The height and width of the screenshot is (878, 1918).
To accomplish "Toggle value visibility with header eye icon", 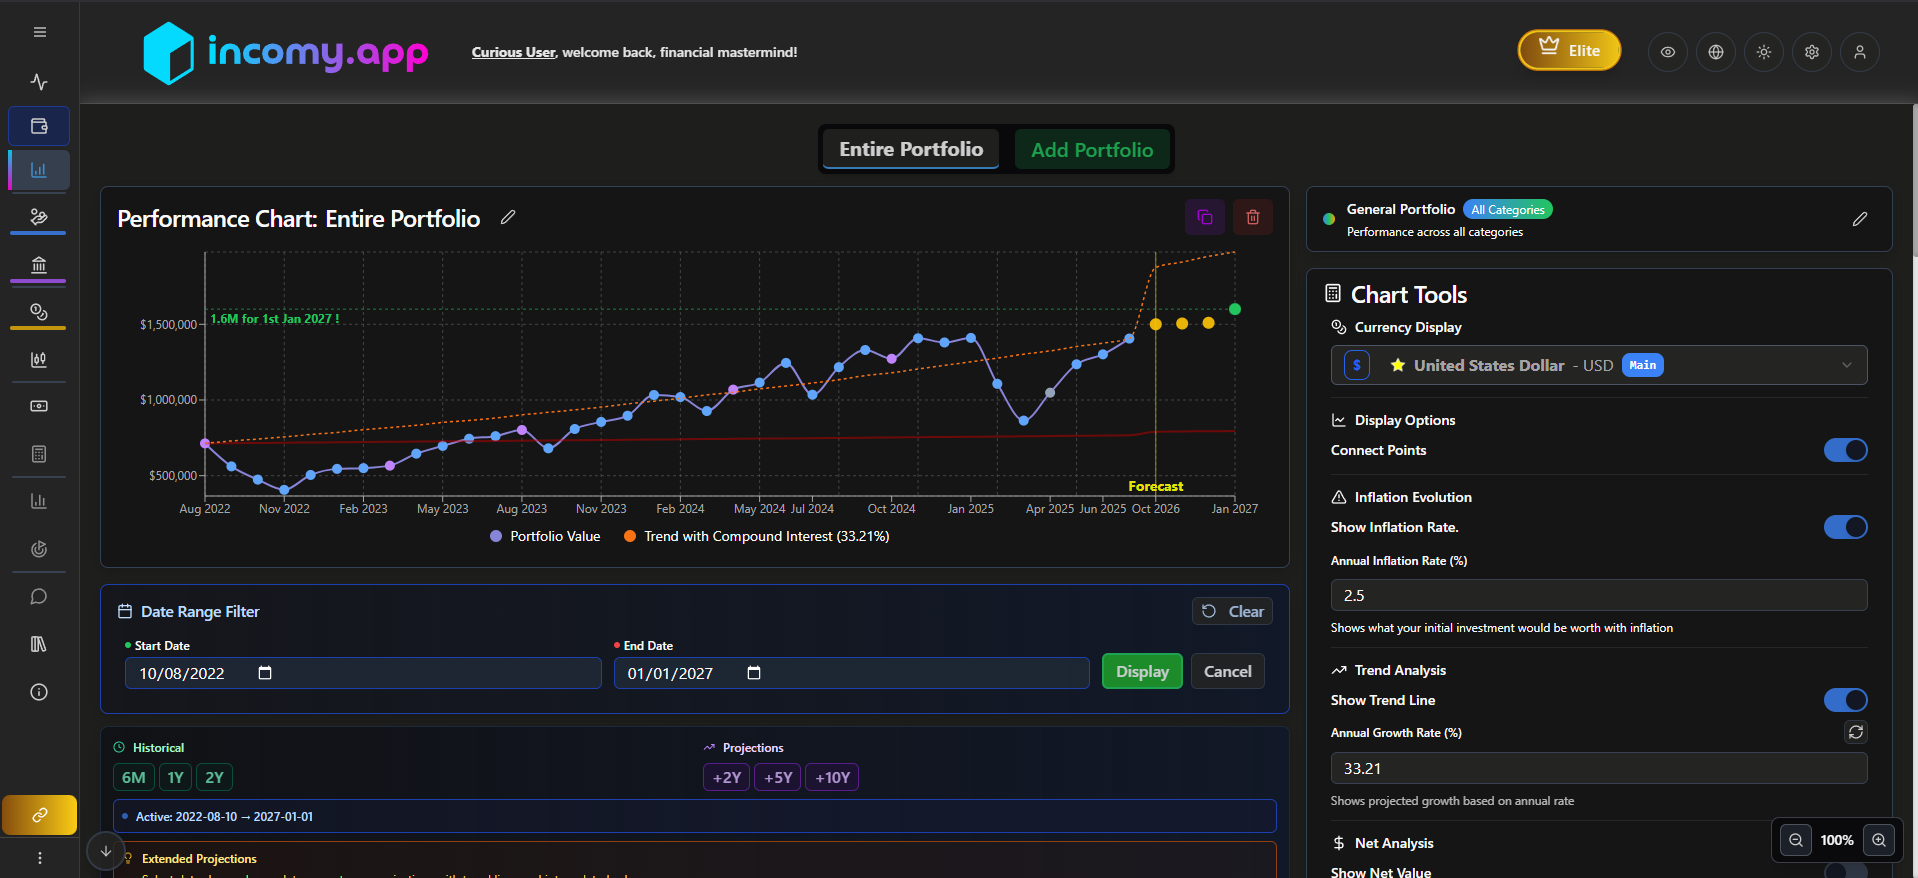I will (x=1668, y=52).
